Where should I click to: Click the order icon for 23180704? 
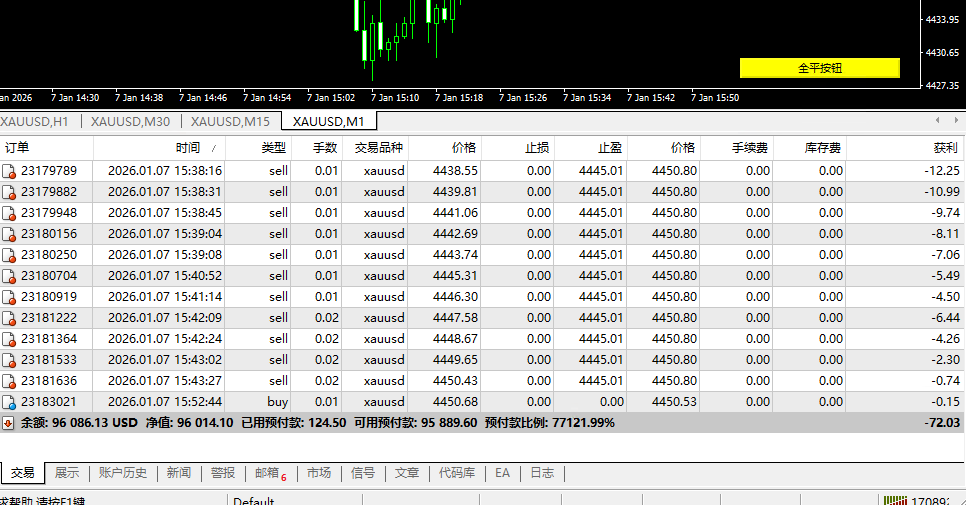click(9, 276)
